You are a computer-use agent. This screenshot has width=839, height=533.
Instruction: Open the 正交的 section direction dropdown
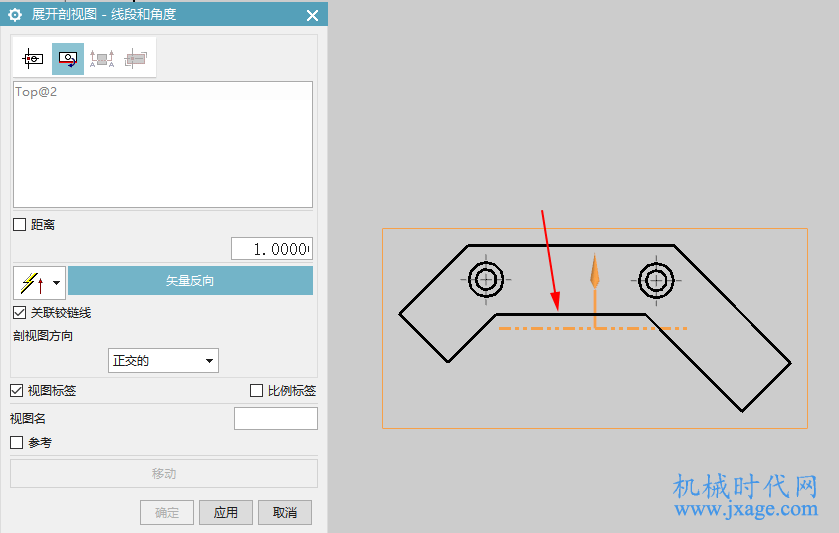pyautogui.click(x=163, y=361)
